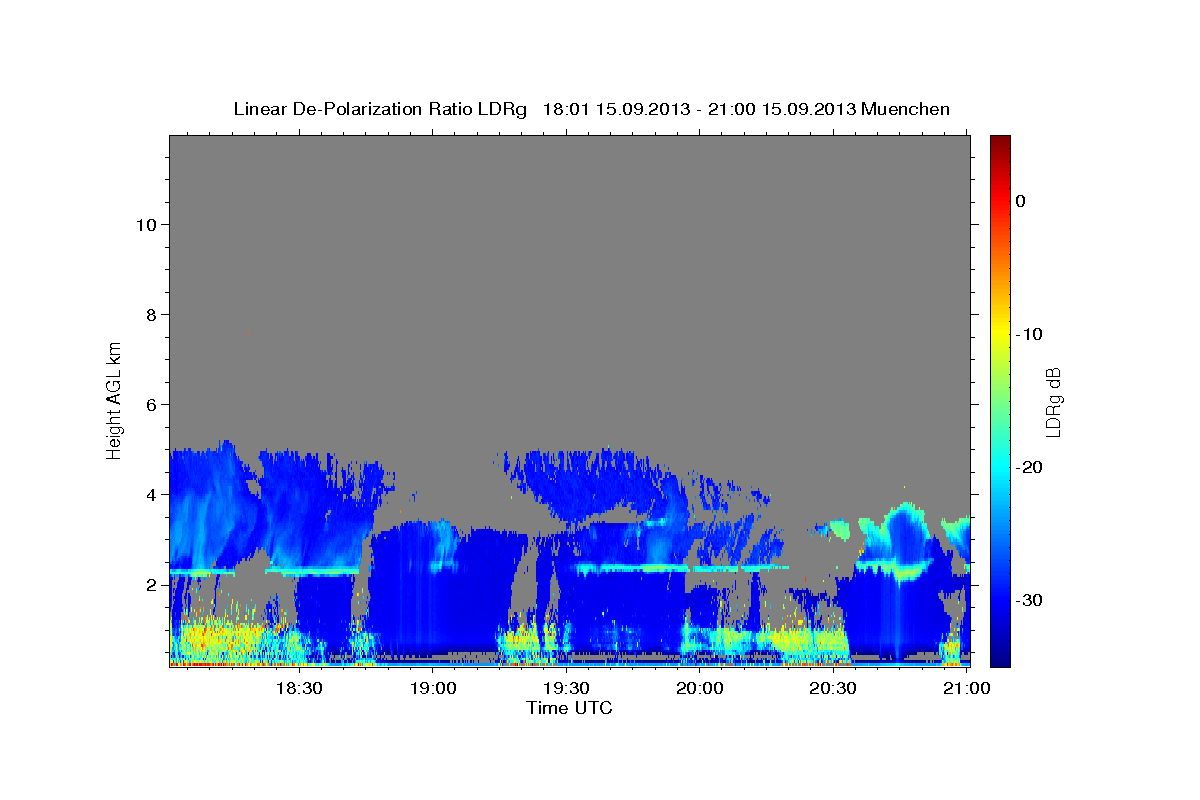Screen dimensions: 1200x800
Task: Select the colorbar label -10
Action: 1029,334
